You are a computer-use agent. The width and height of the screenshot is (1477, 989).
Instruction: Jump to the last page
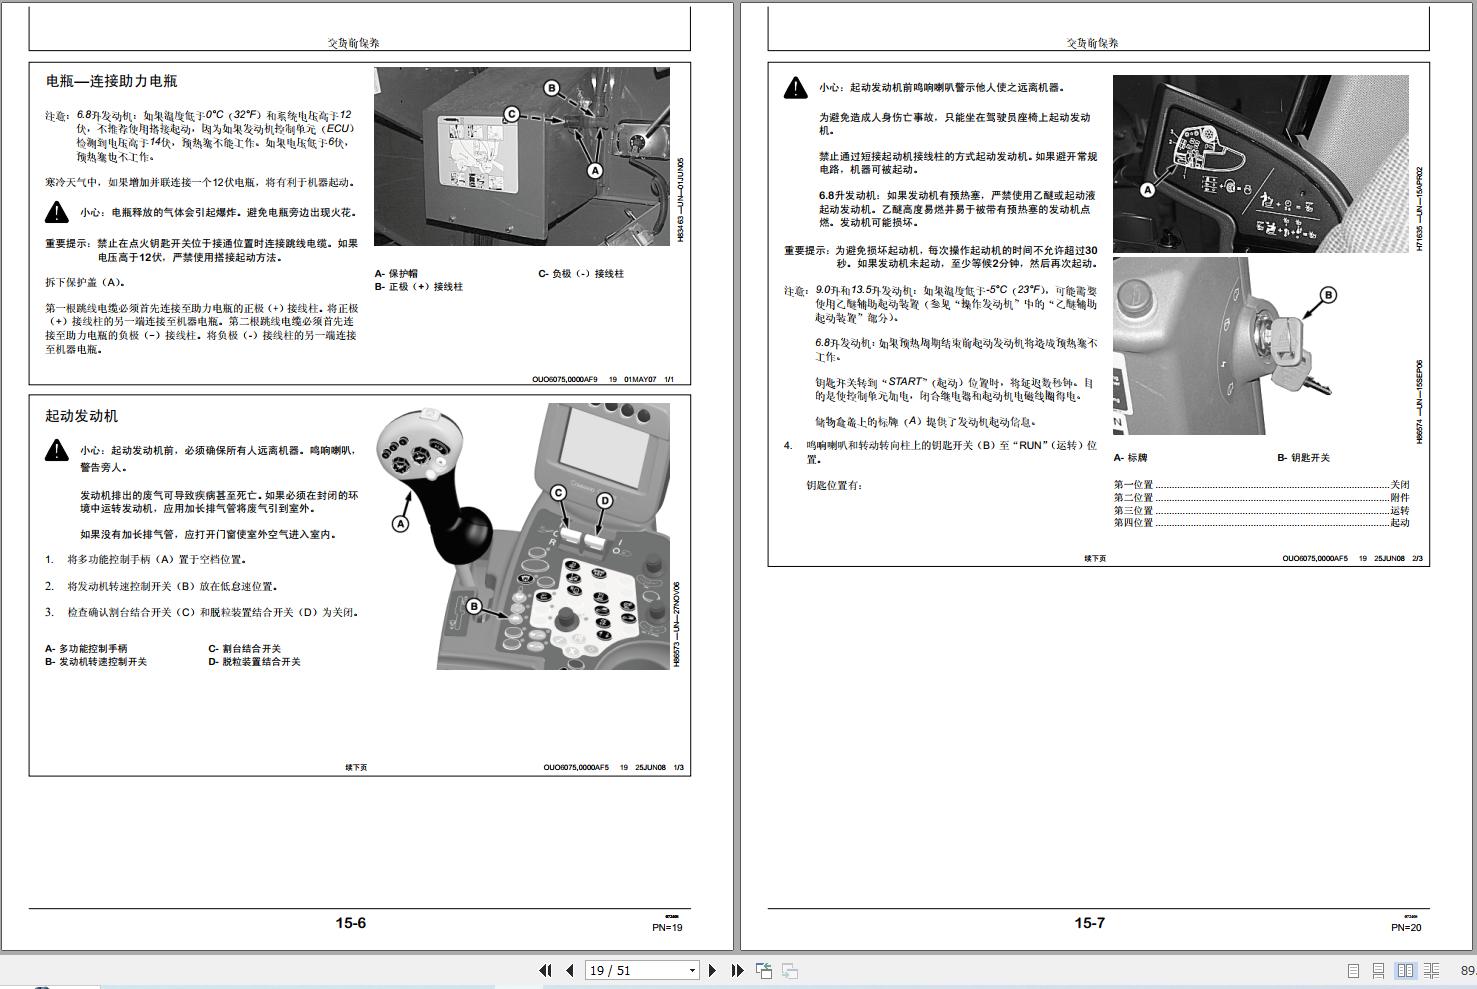(737, 970)
